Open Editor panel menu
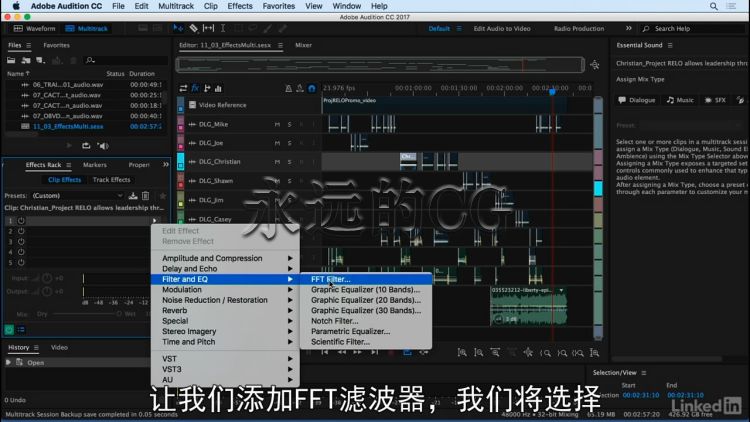Image resolution: width=750 pixels, height=422 pixels. (x=280, y=45)
